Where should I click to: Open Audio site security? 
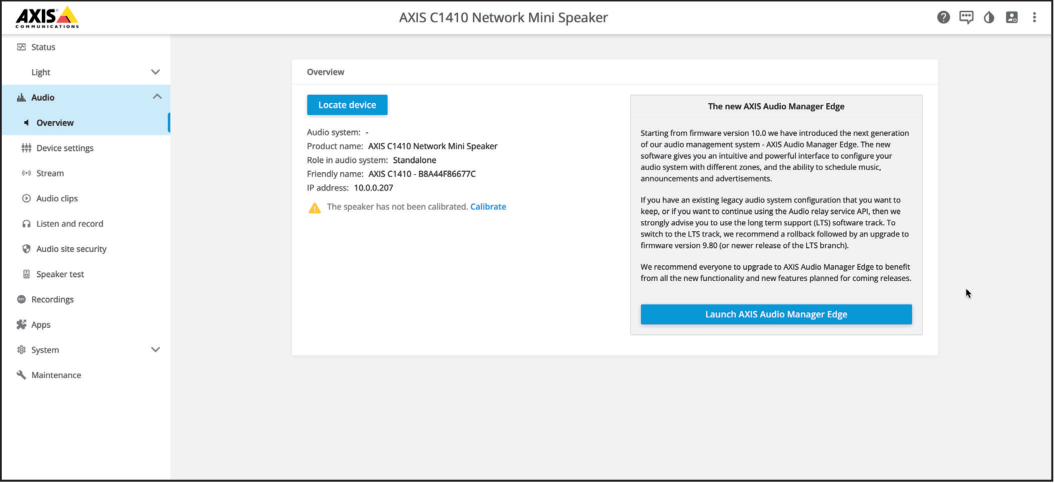coord(71,249)
